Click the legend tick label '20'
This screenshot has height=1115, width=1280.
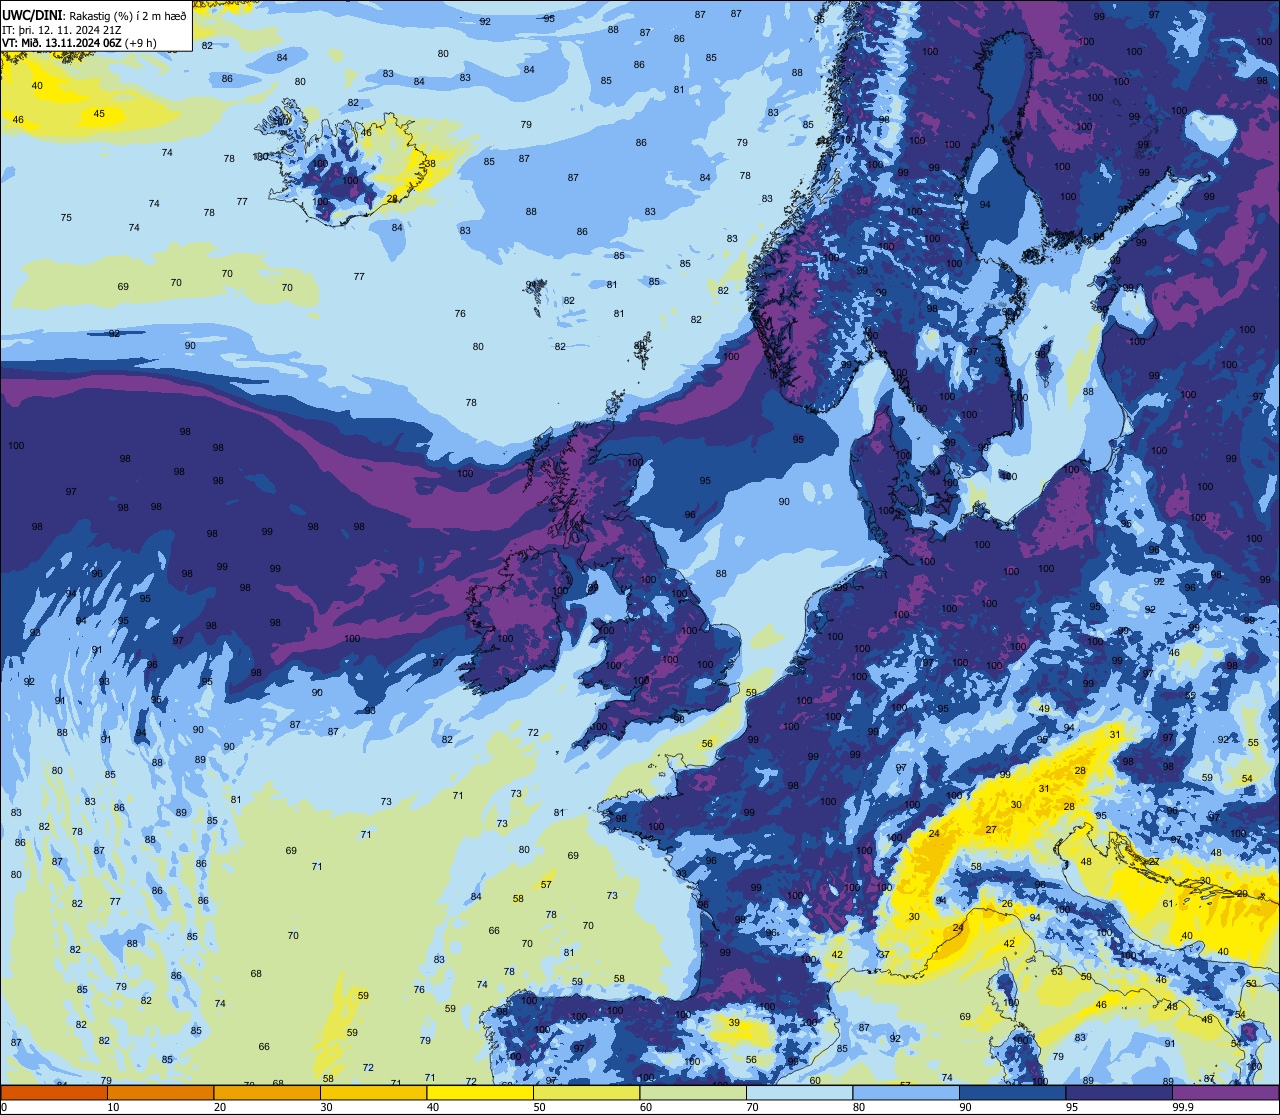219,1107
